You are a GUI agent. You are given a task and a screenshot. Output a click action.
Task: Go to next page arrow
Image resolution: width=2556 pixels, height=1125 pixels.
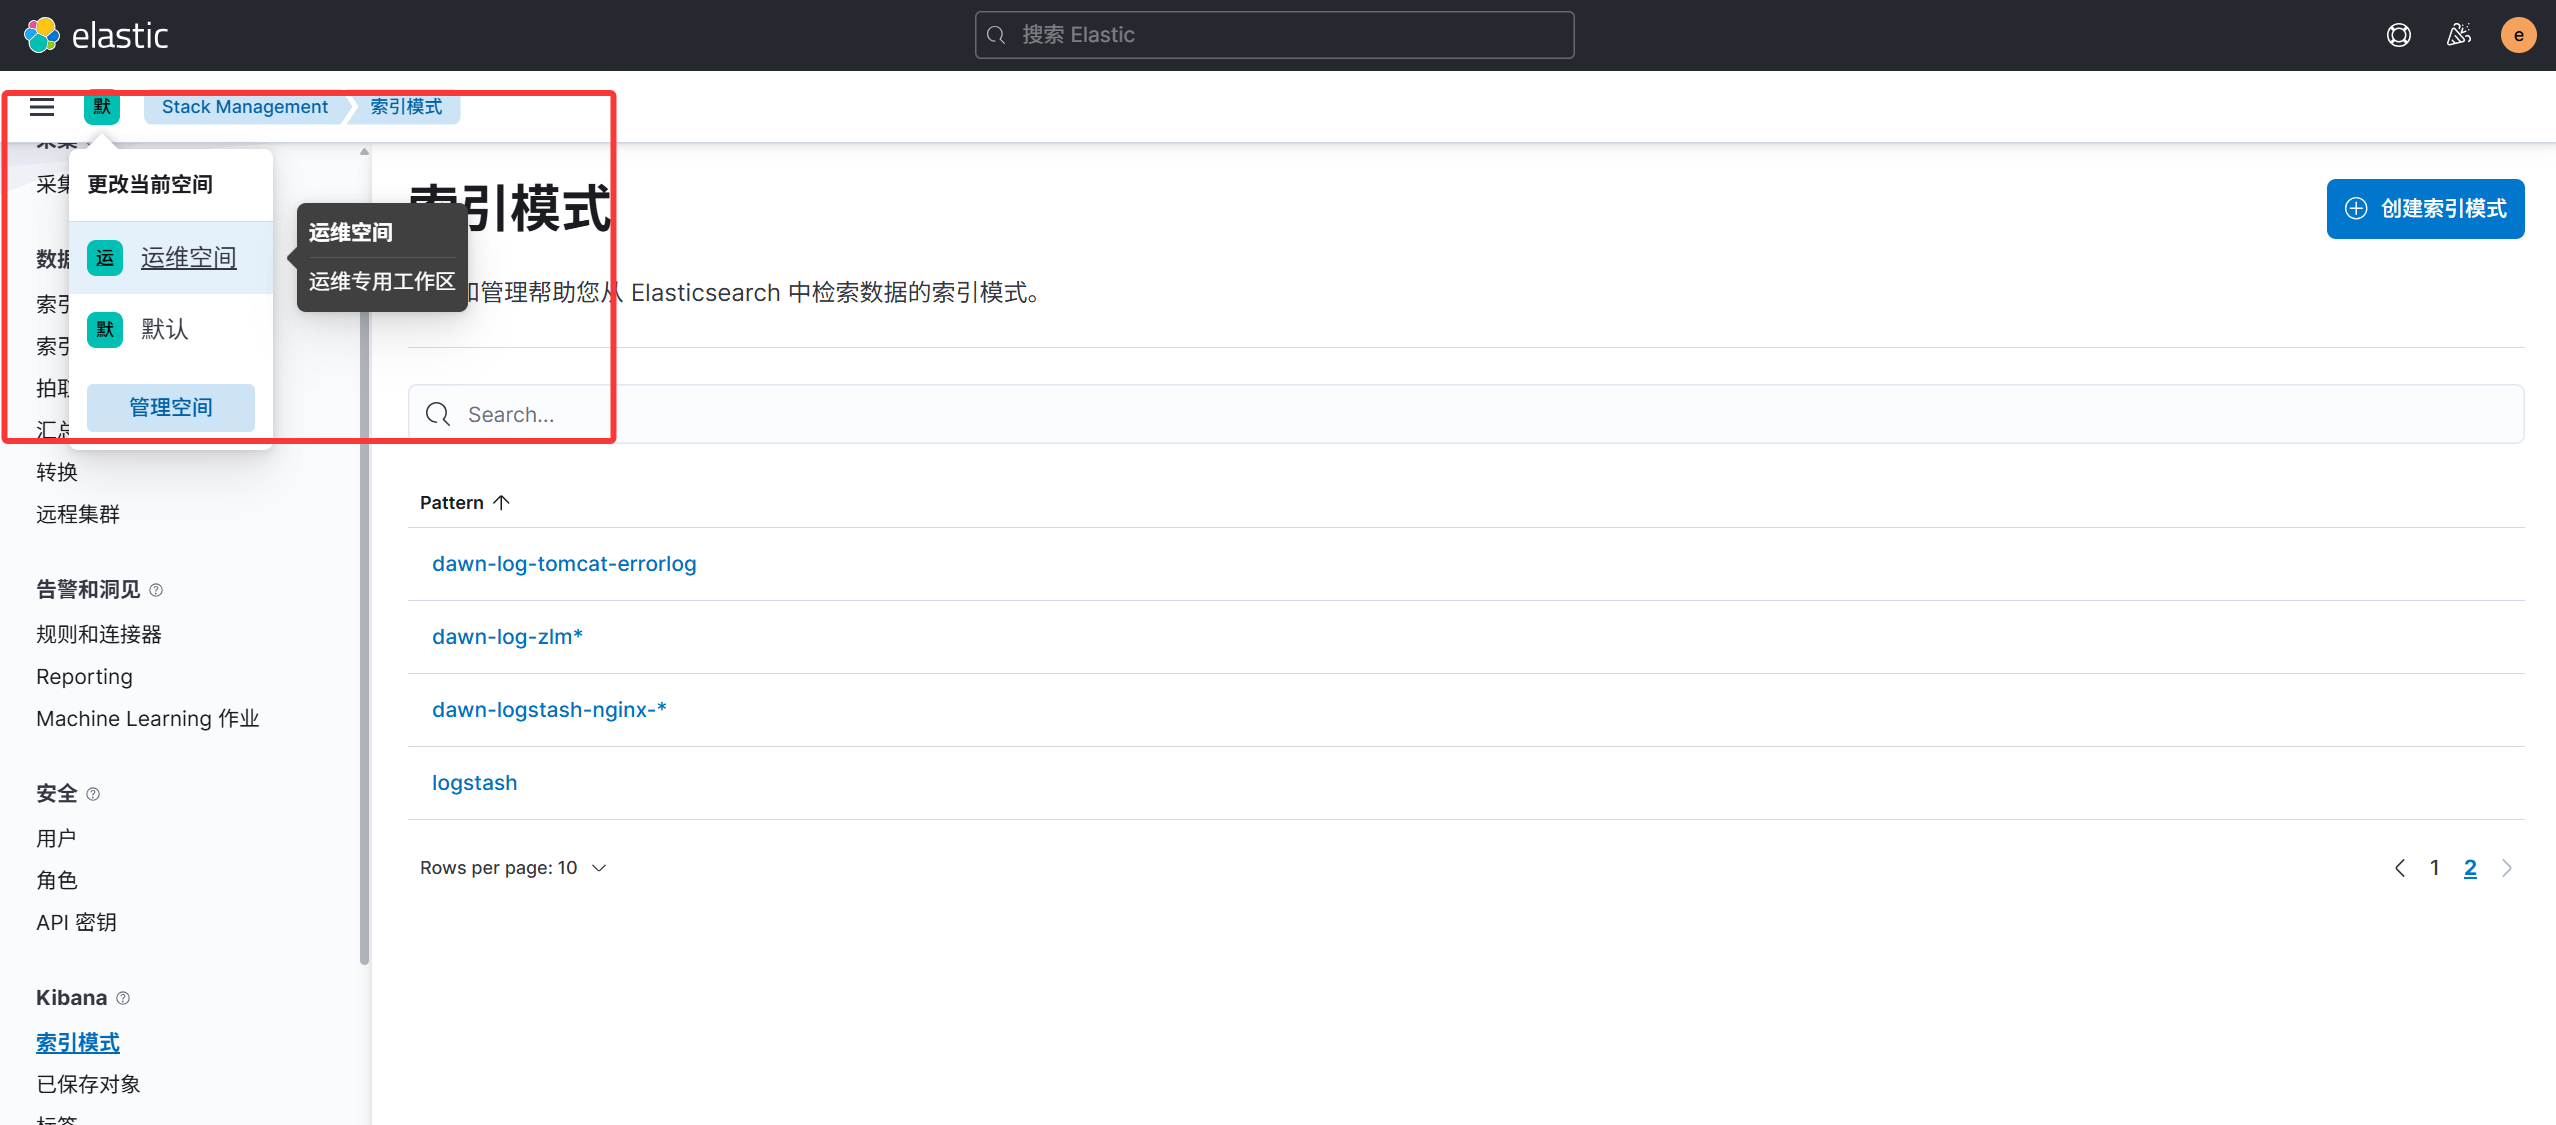click(2506, 868)
